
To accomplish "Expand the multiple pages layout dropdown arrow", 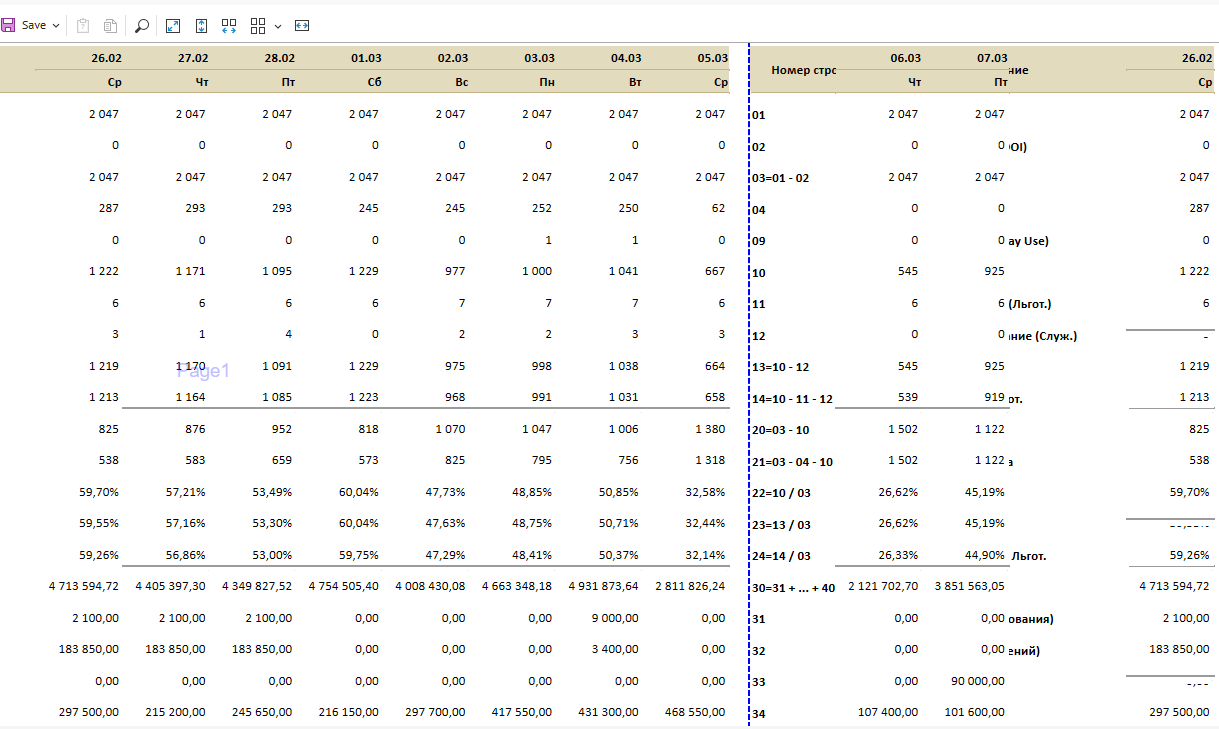I will 277,26.
